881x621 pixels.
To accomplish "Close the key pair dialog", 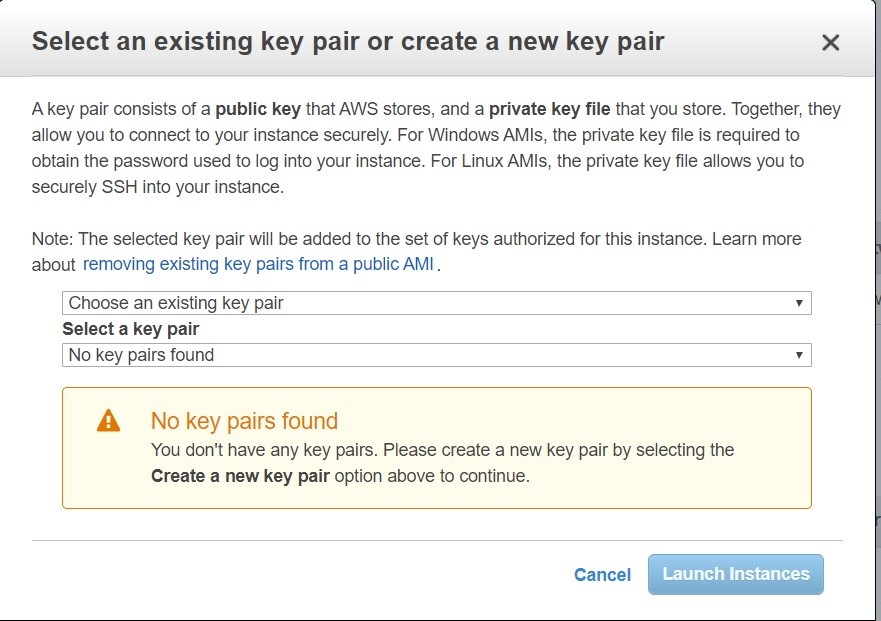I will (x=830, y=43).
